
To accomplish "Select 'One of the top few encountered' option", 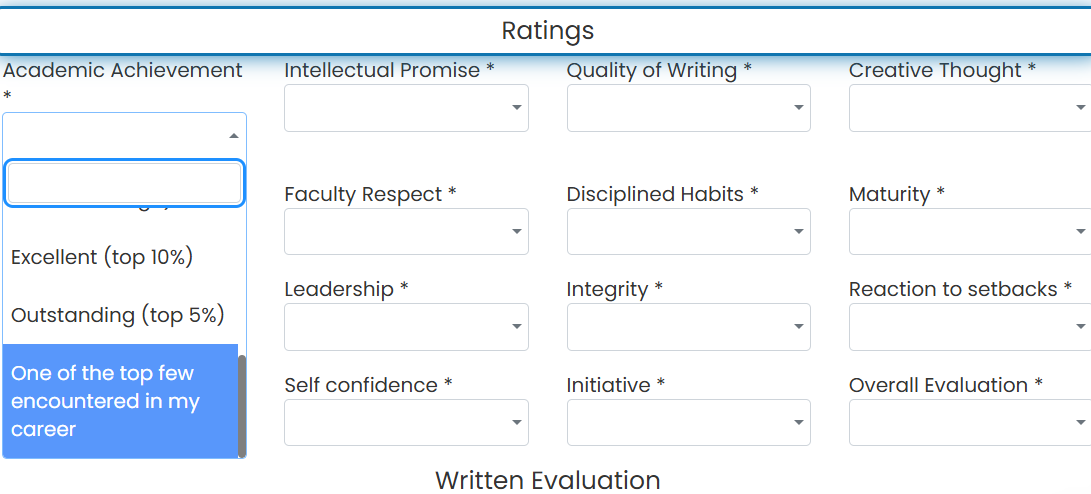I will (120, 401).
